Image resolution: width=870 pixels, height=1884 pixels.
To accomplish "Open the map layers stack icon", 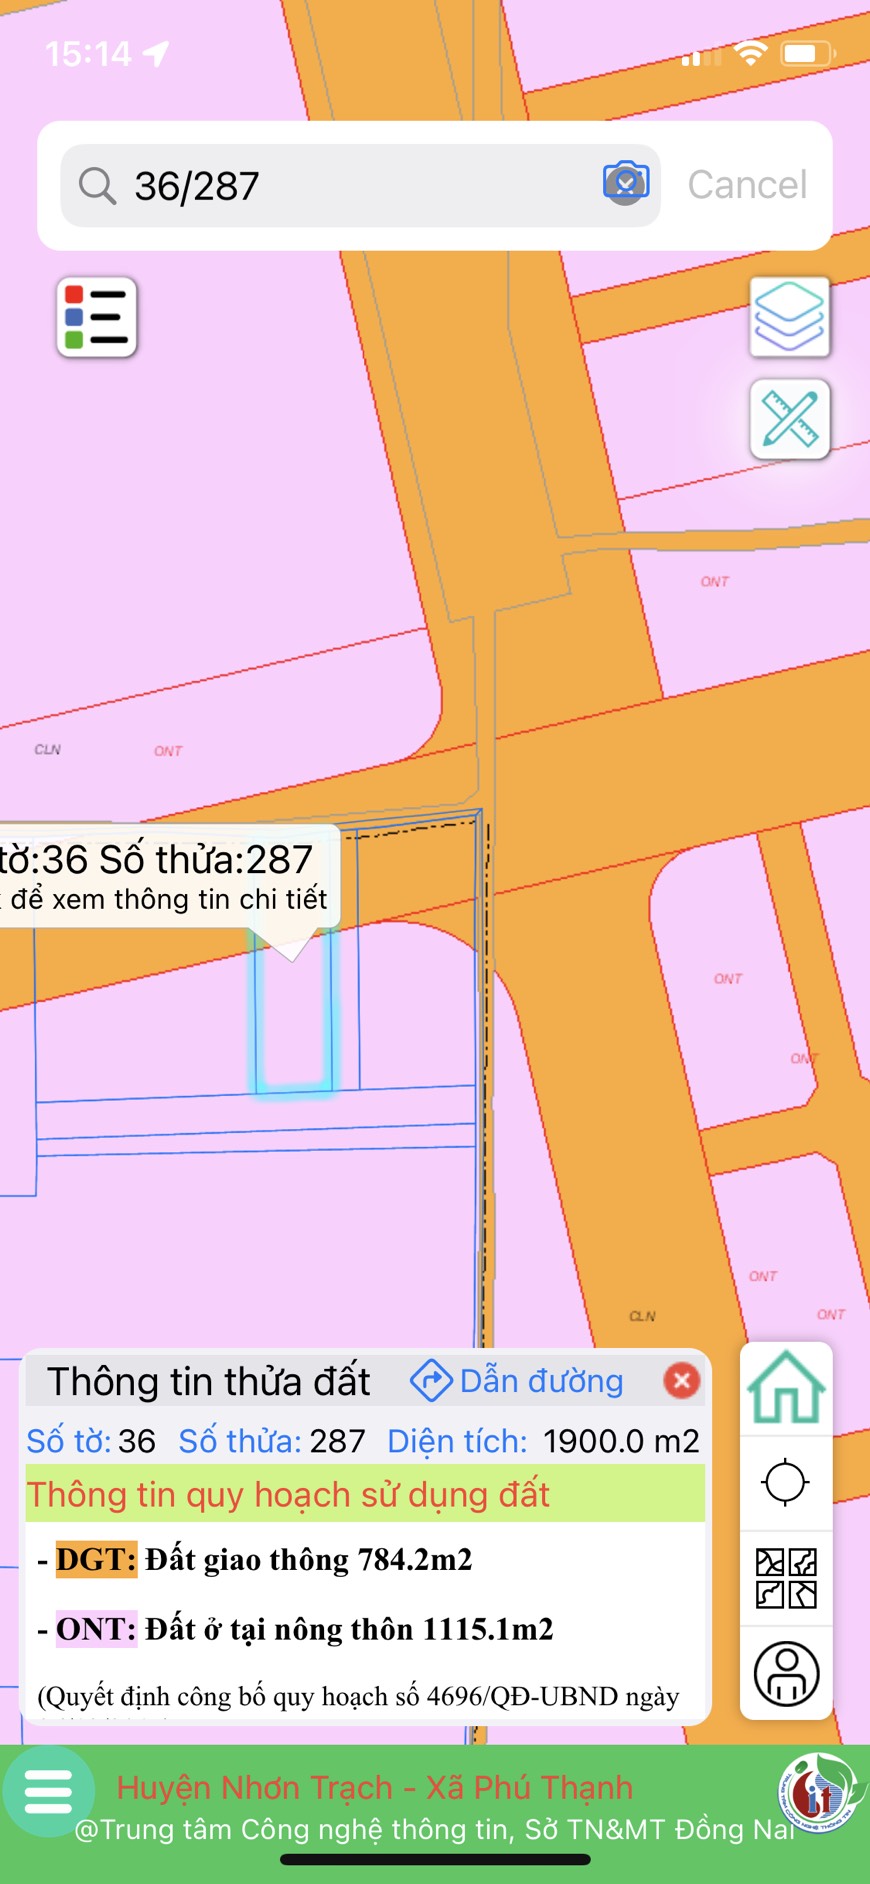I will (x=789, y=317).
